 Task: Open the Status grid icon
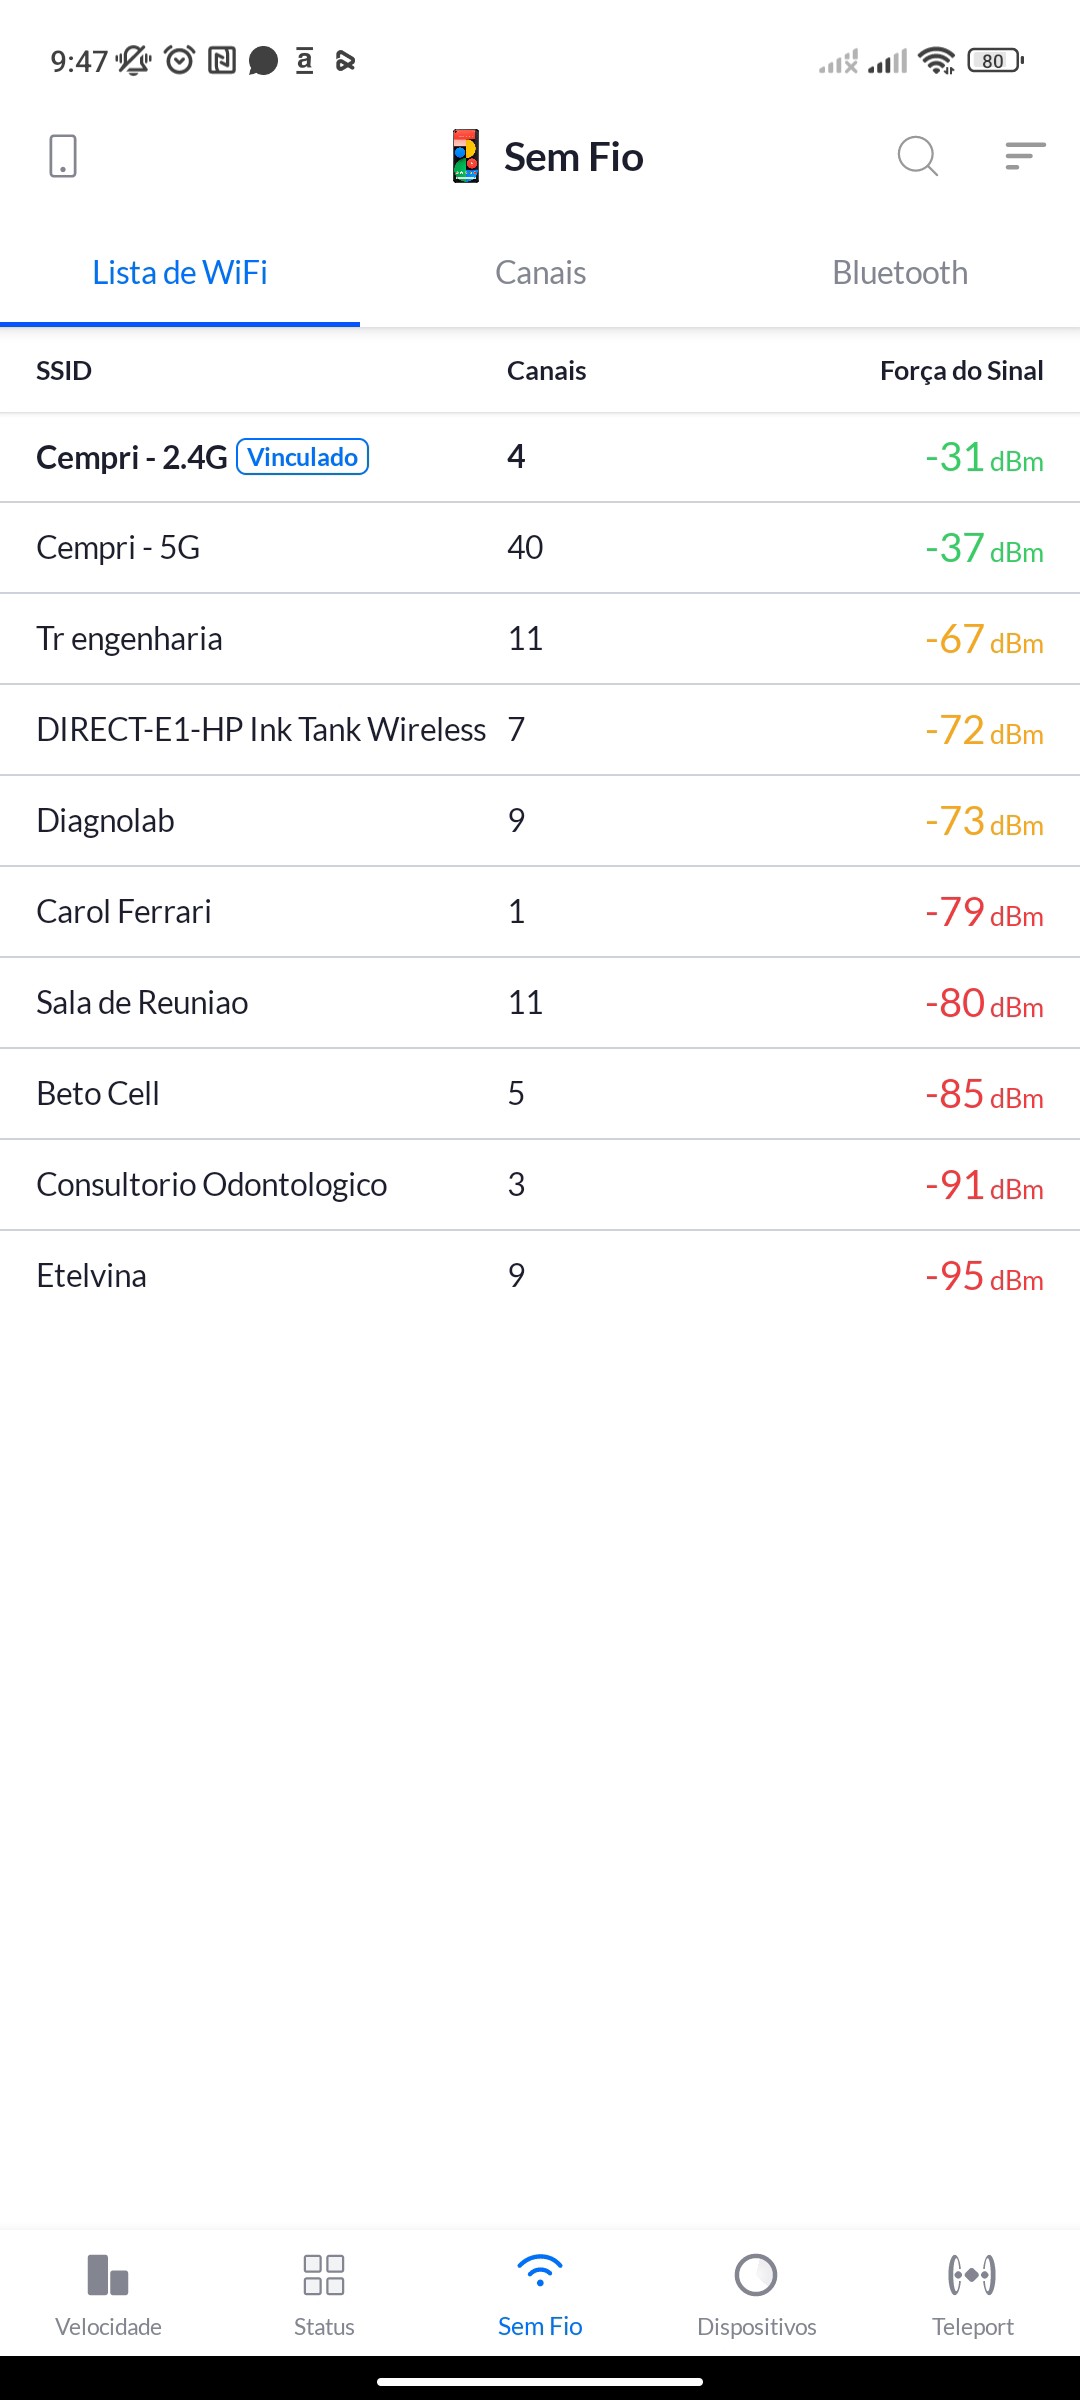[324, 2275]
